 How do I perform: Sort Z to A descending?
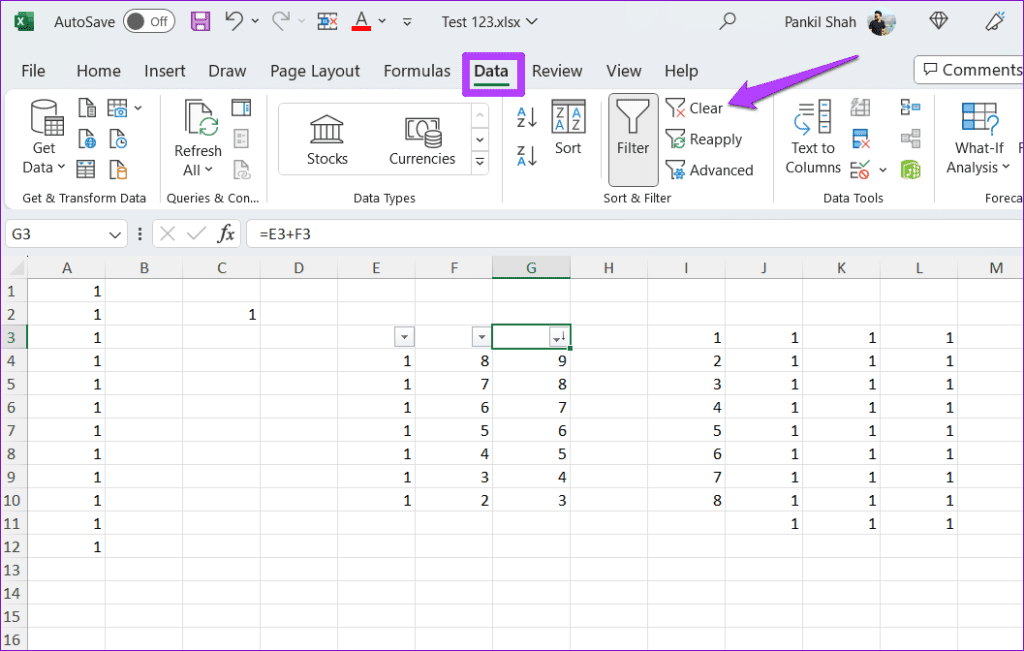(x=527, y=156)
